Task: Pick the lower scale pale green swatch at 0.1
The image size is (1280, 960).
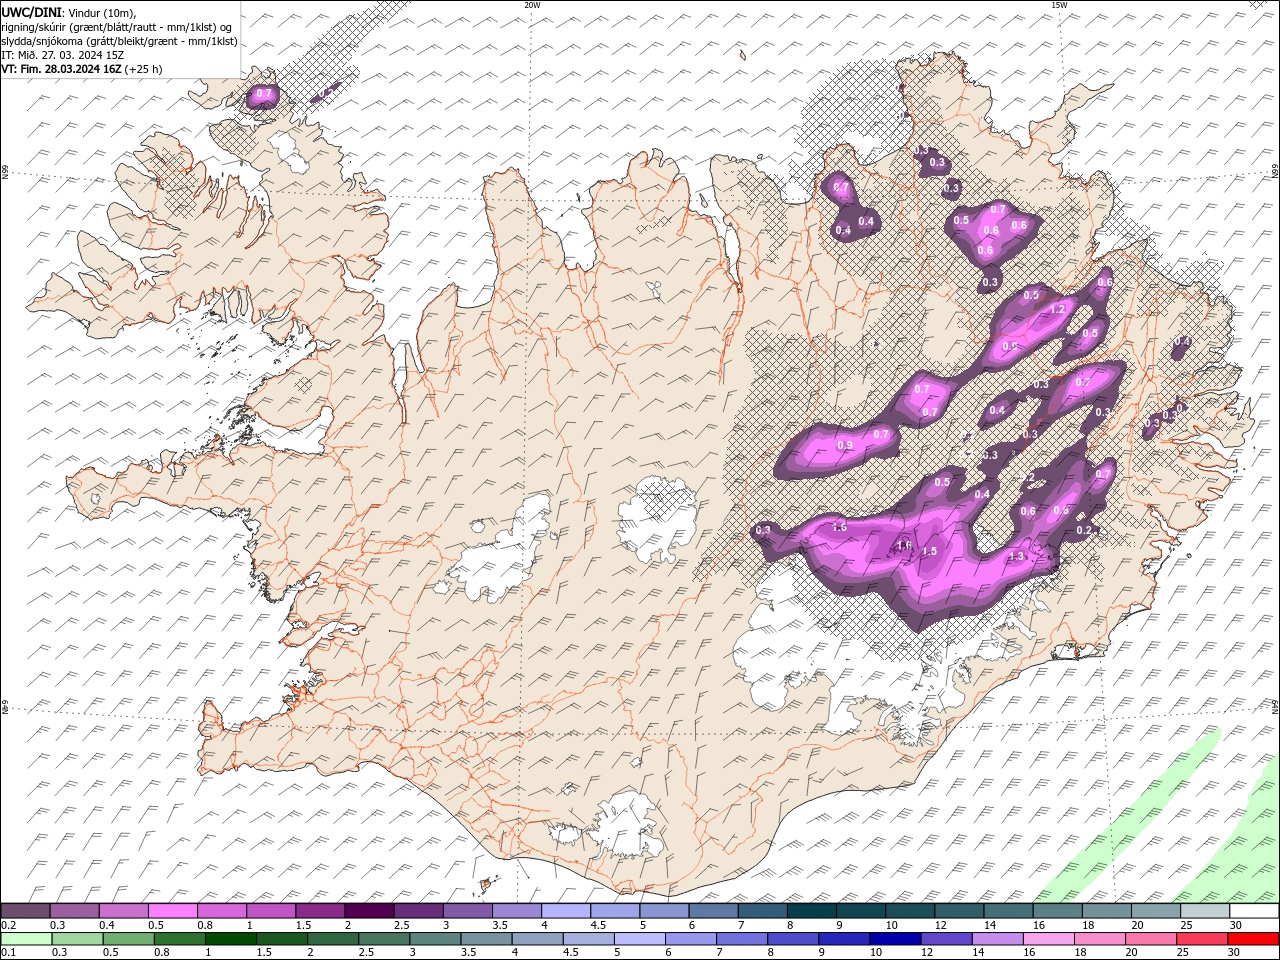Action: tap(26, 939)
